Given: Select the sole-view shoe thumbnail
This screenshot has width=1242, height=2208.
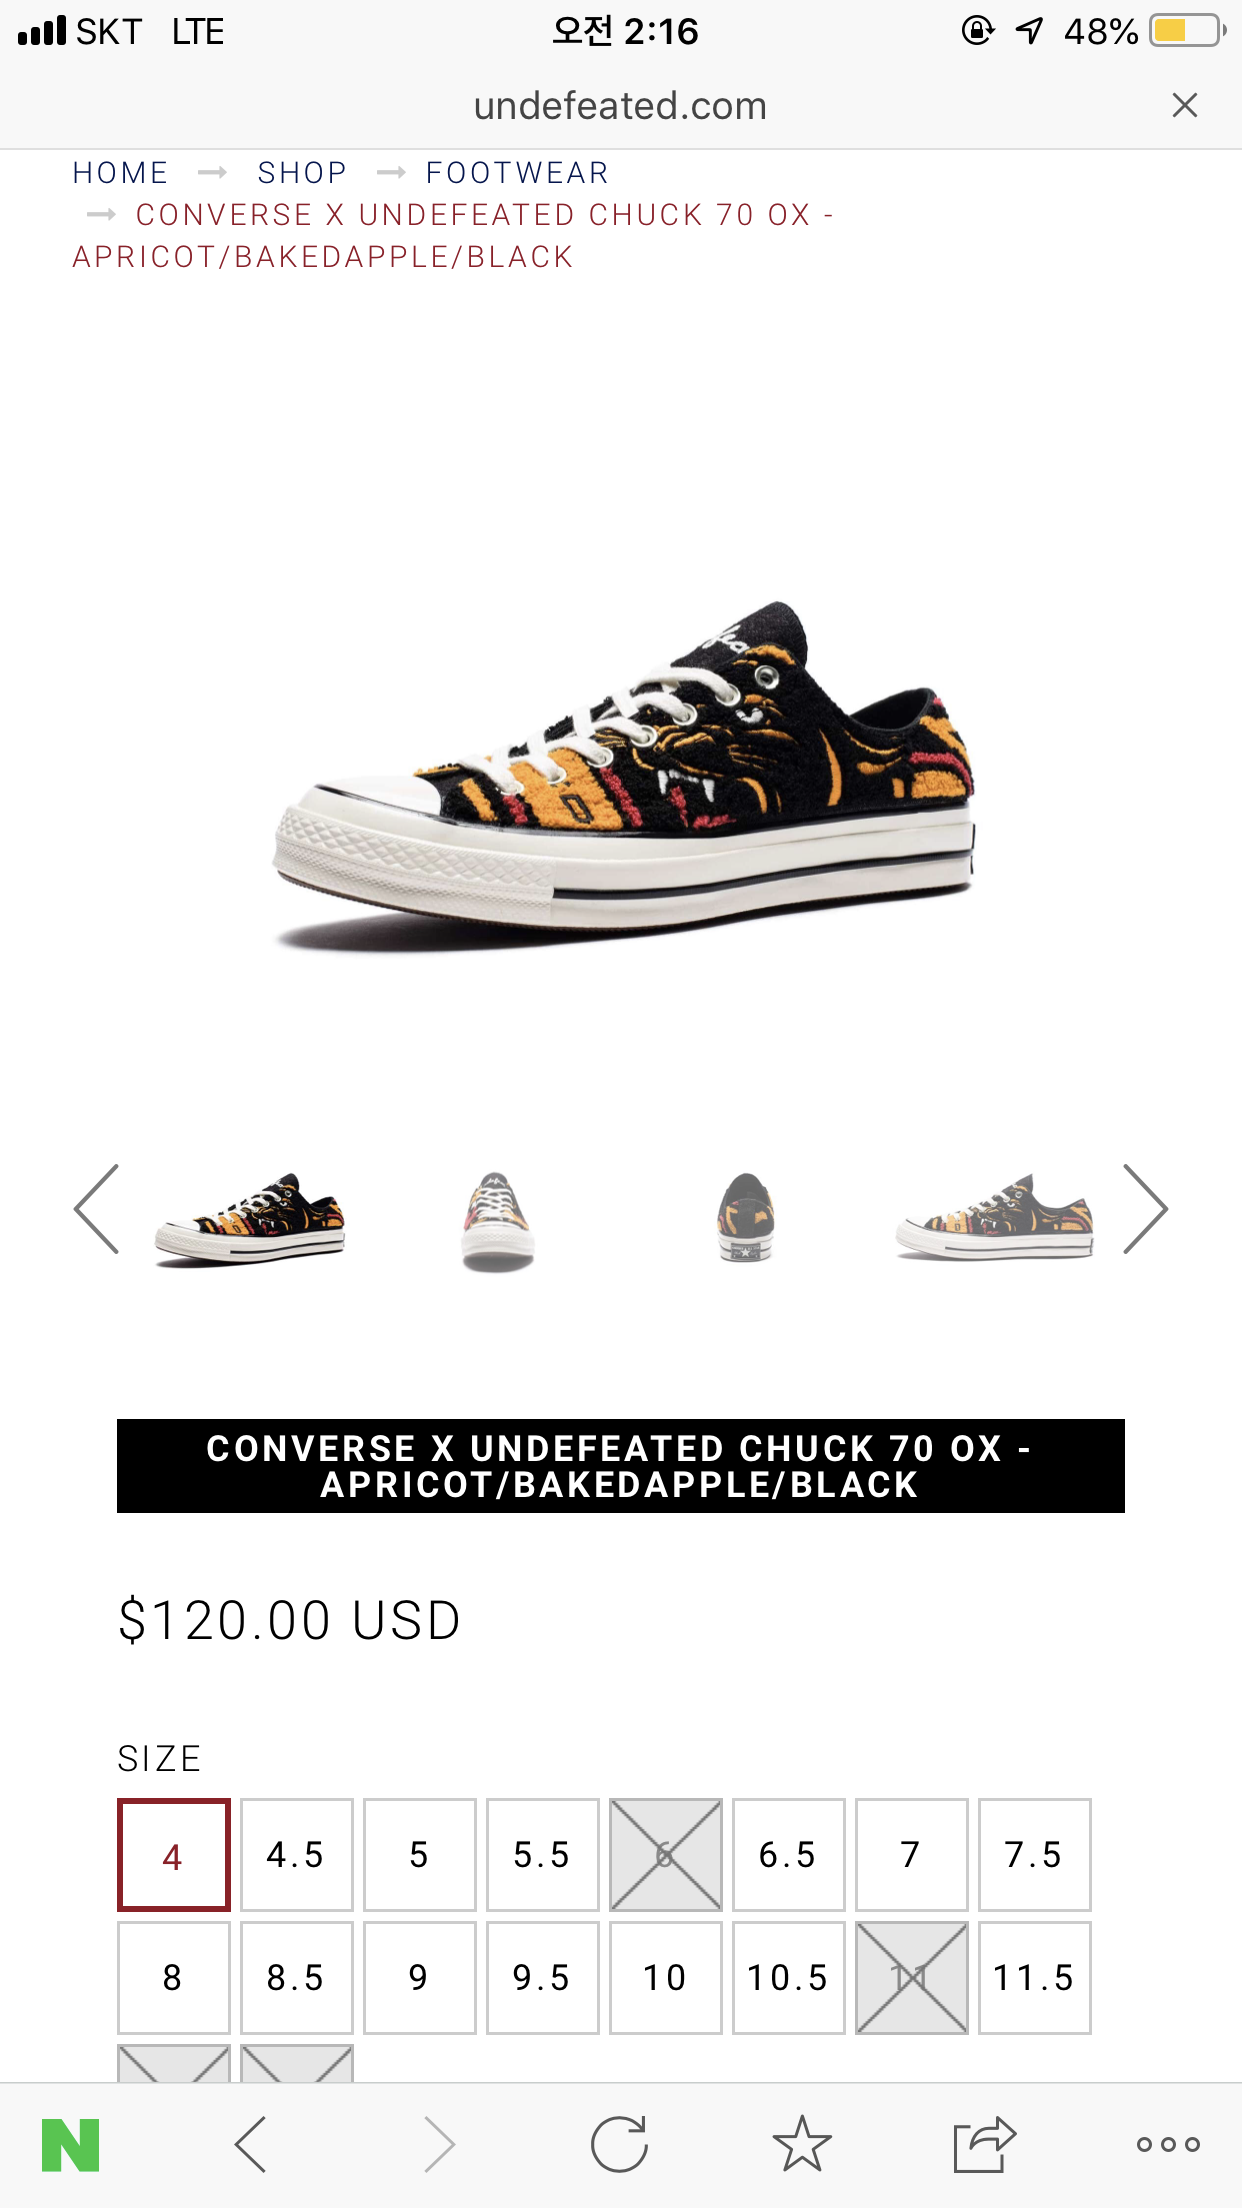Looking at the screenshot, I should click(745, 1217).
